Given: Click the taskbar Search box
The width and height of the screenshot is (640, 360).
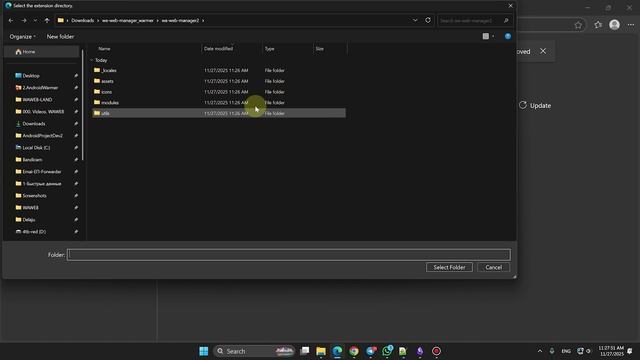Looking at the screenshot, I should coord(253,351).
